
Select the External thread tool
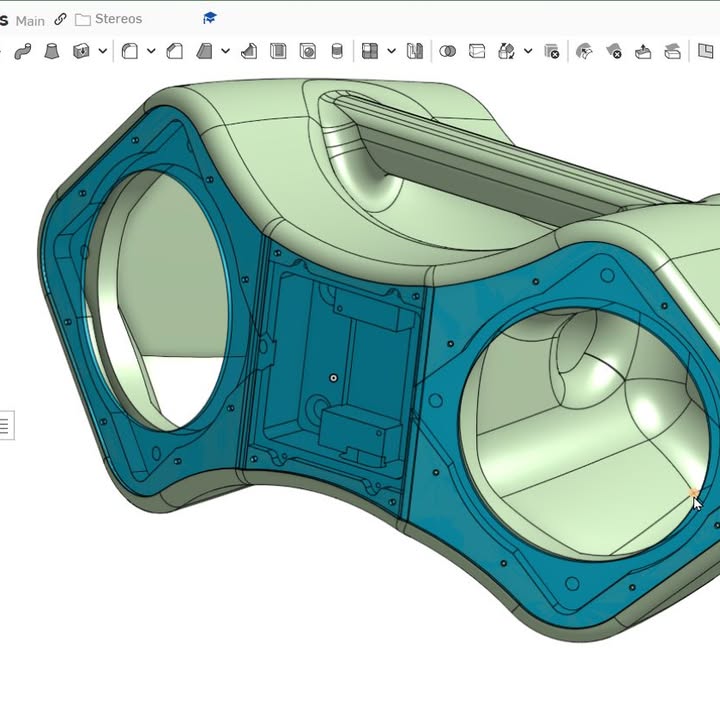click(337, 51)
